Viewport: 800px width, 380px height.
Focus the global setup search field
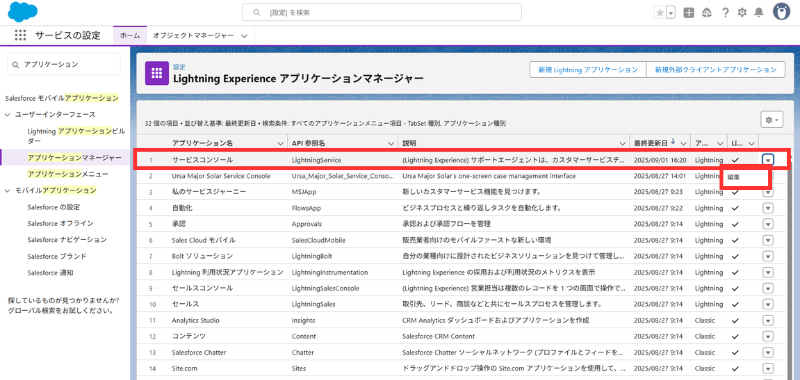click(382, 12)
